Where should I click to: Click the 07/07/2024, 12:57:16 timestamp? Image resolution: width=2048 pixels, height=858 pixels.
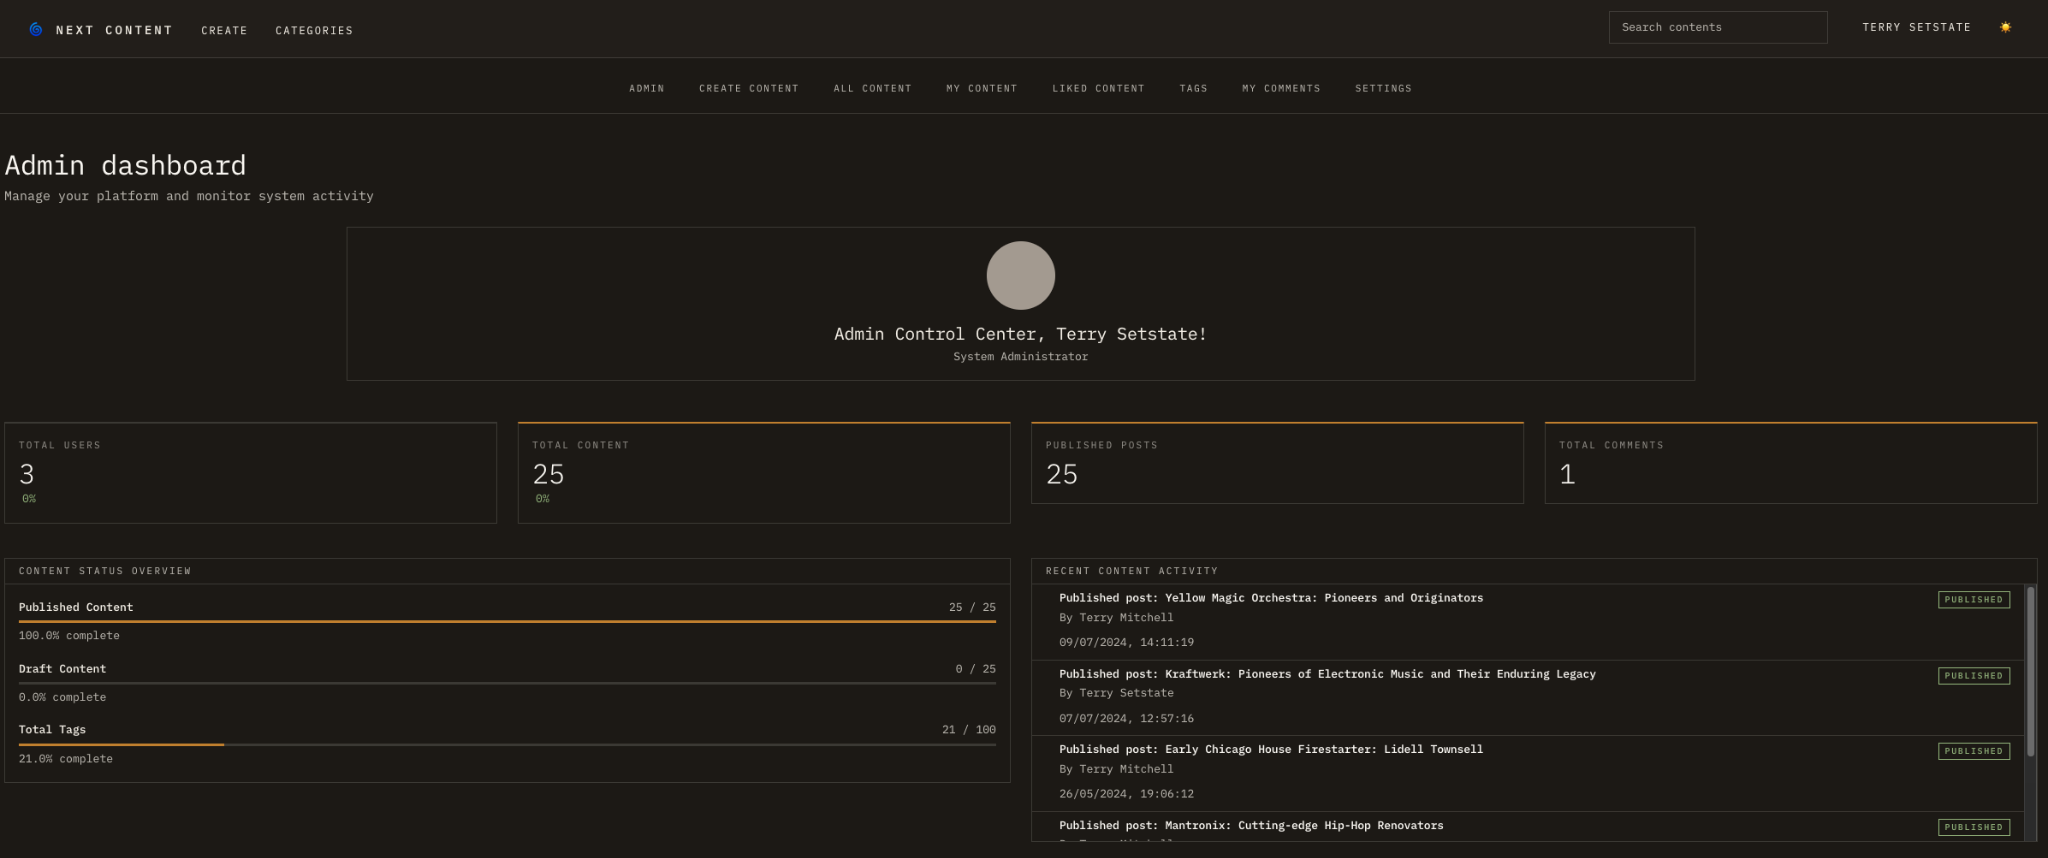[x=1126, y=718]
